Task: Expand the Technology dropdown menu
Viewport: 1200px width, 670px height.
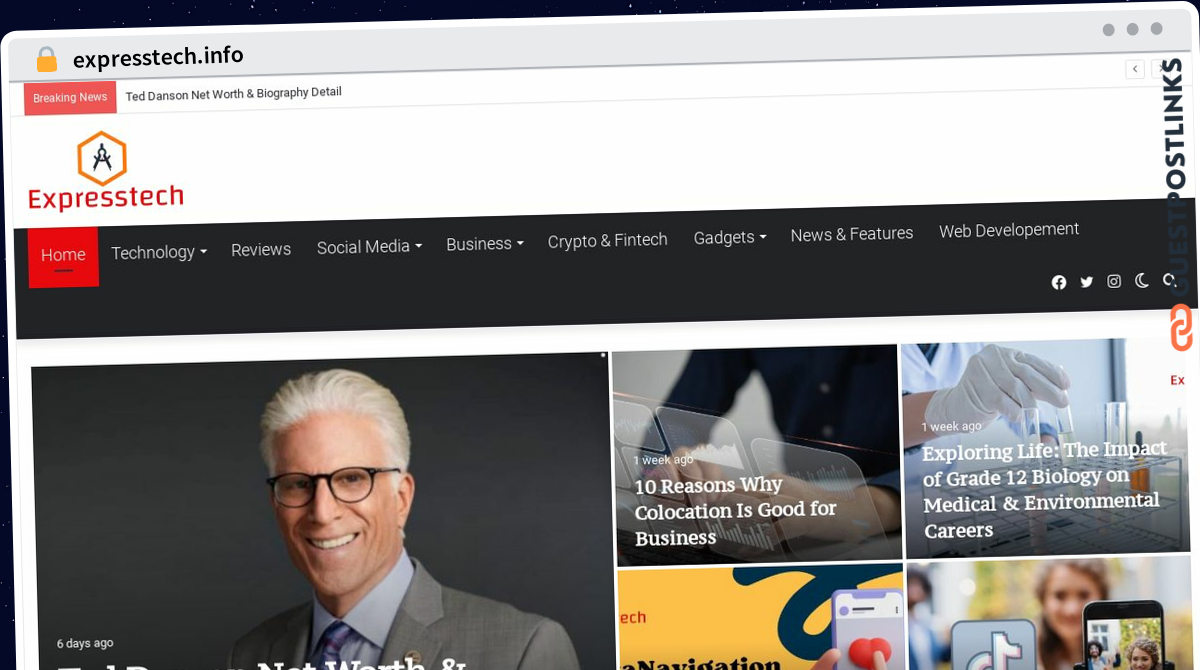Action: [159, 252]
